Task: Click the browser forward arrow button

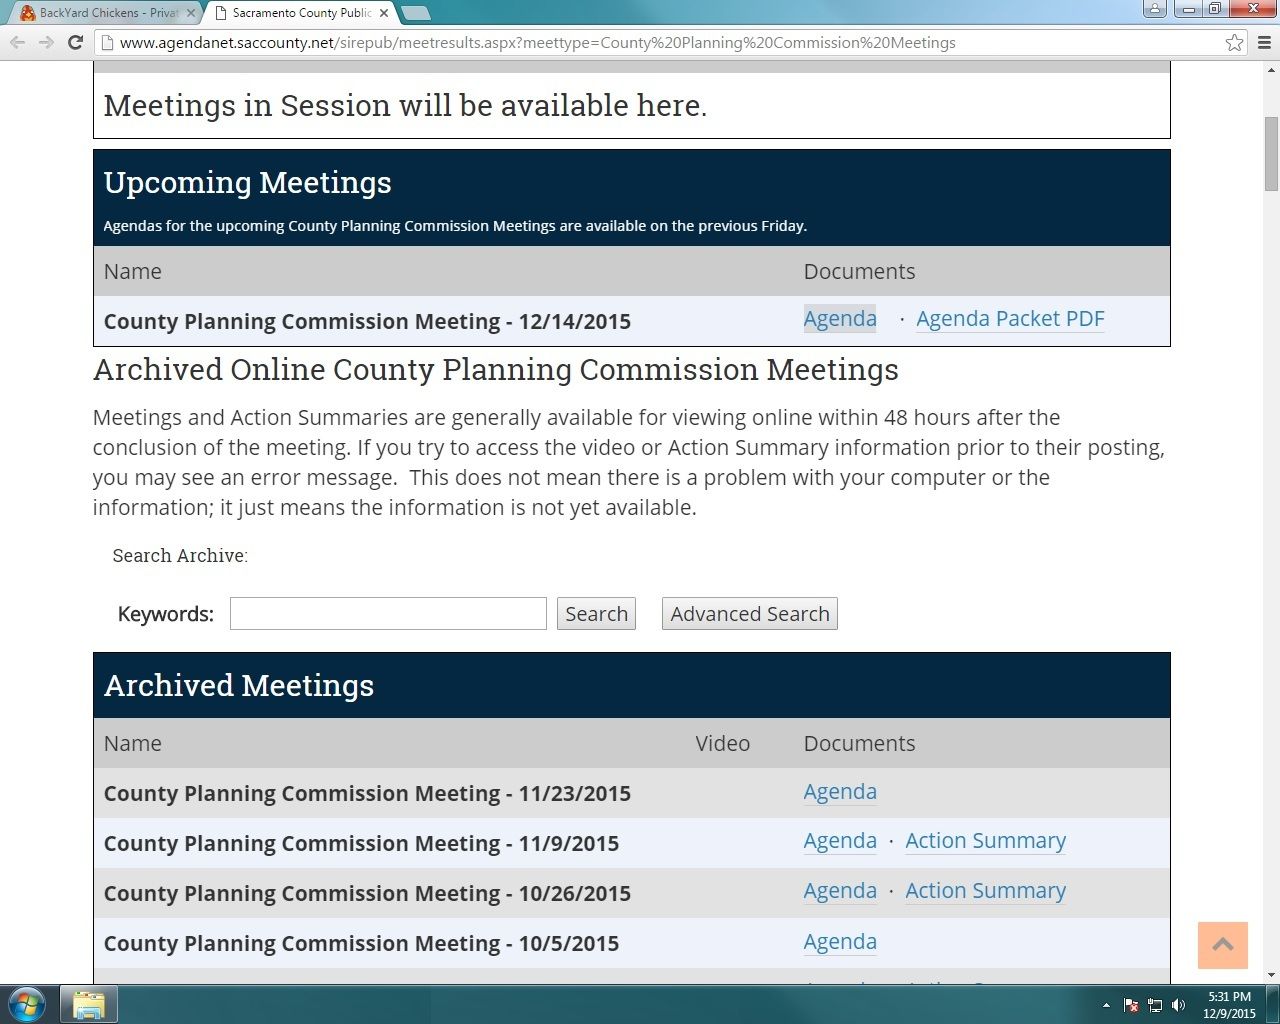Action: 46,42
